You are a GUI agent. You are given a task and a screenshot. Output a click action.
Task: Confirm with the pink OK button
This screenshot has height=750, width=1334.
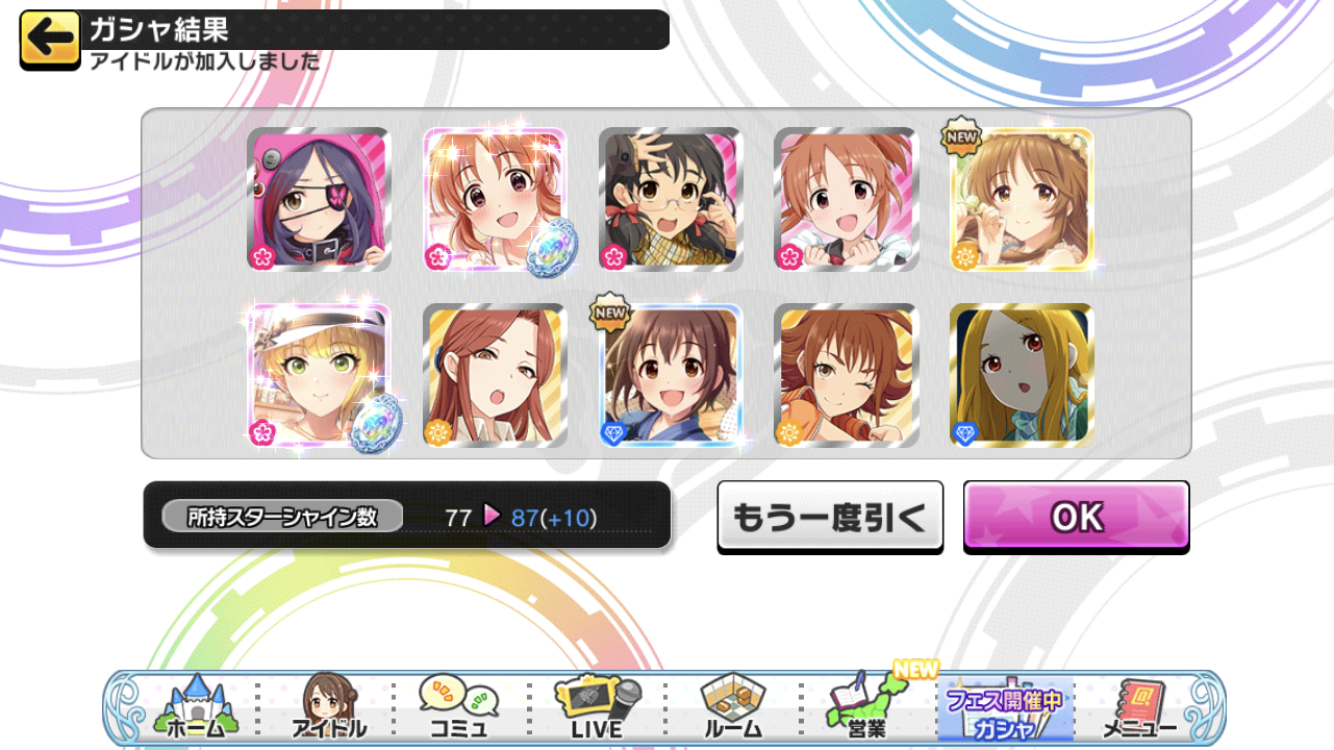1076,516
